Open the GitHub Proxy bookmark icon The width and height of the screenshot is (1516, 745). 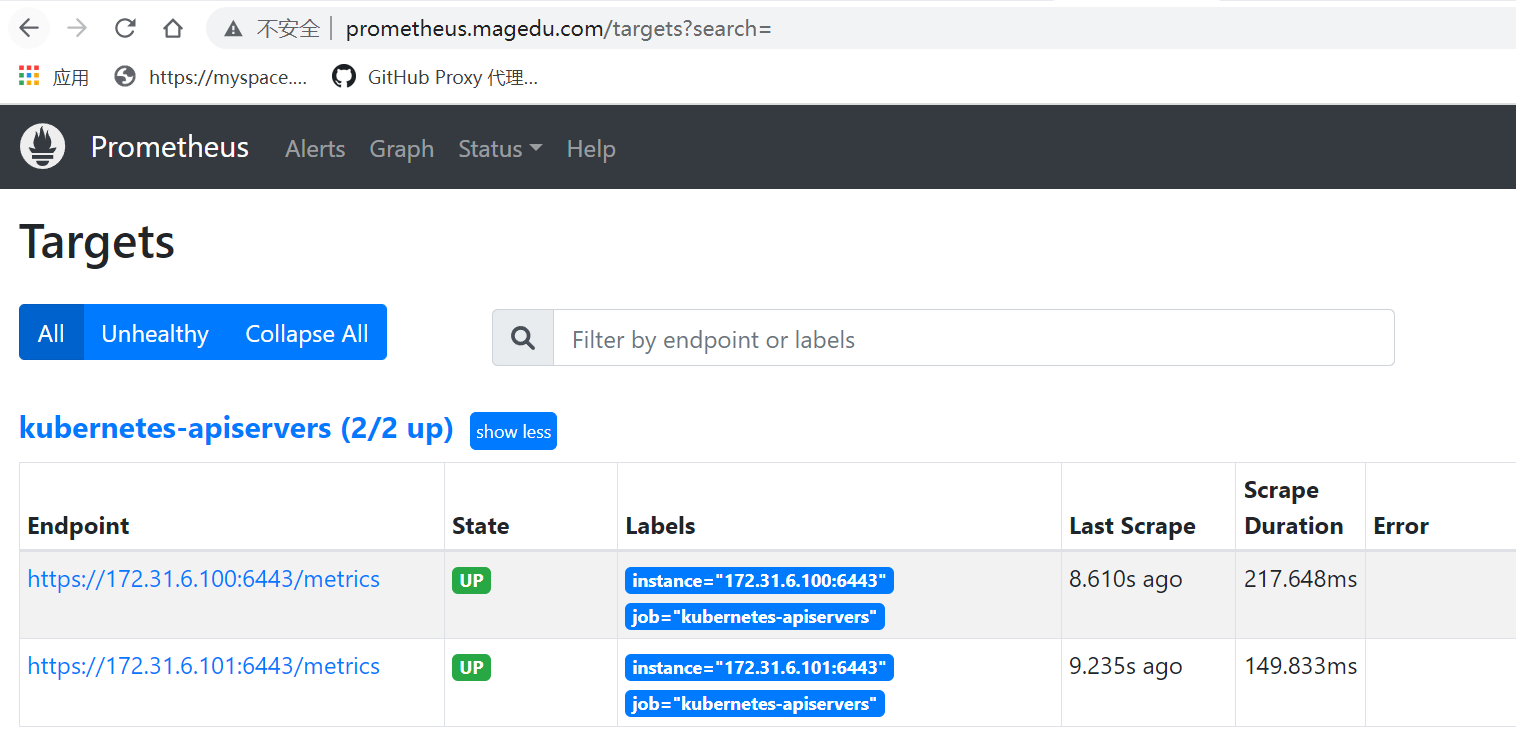pyautogui.click(x=344, y=76)
